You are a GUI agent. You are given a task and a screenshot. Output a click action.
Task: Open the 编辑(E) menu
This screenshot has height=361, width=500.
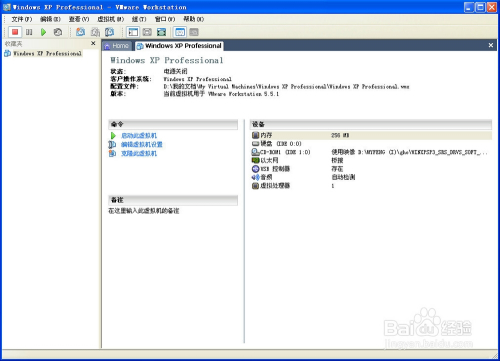click(50, 19)
